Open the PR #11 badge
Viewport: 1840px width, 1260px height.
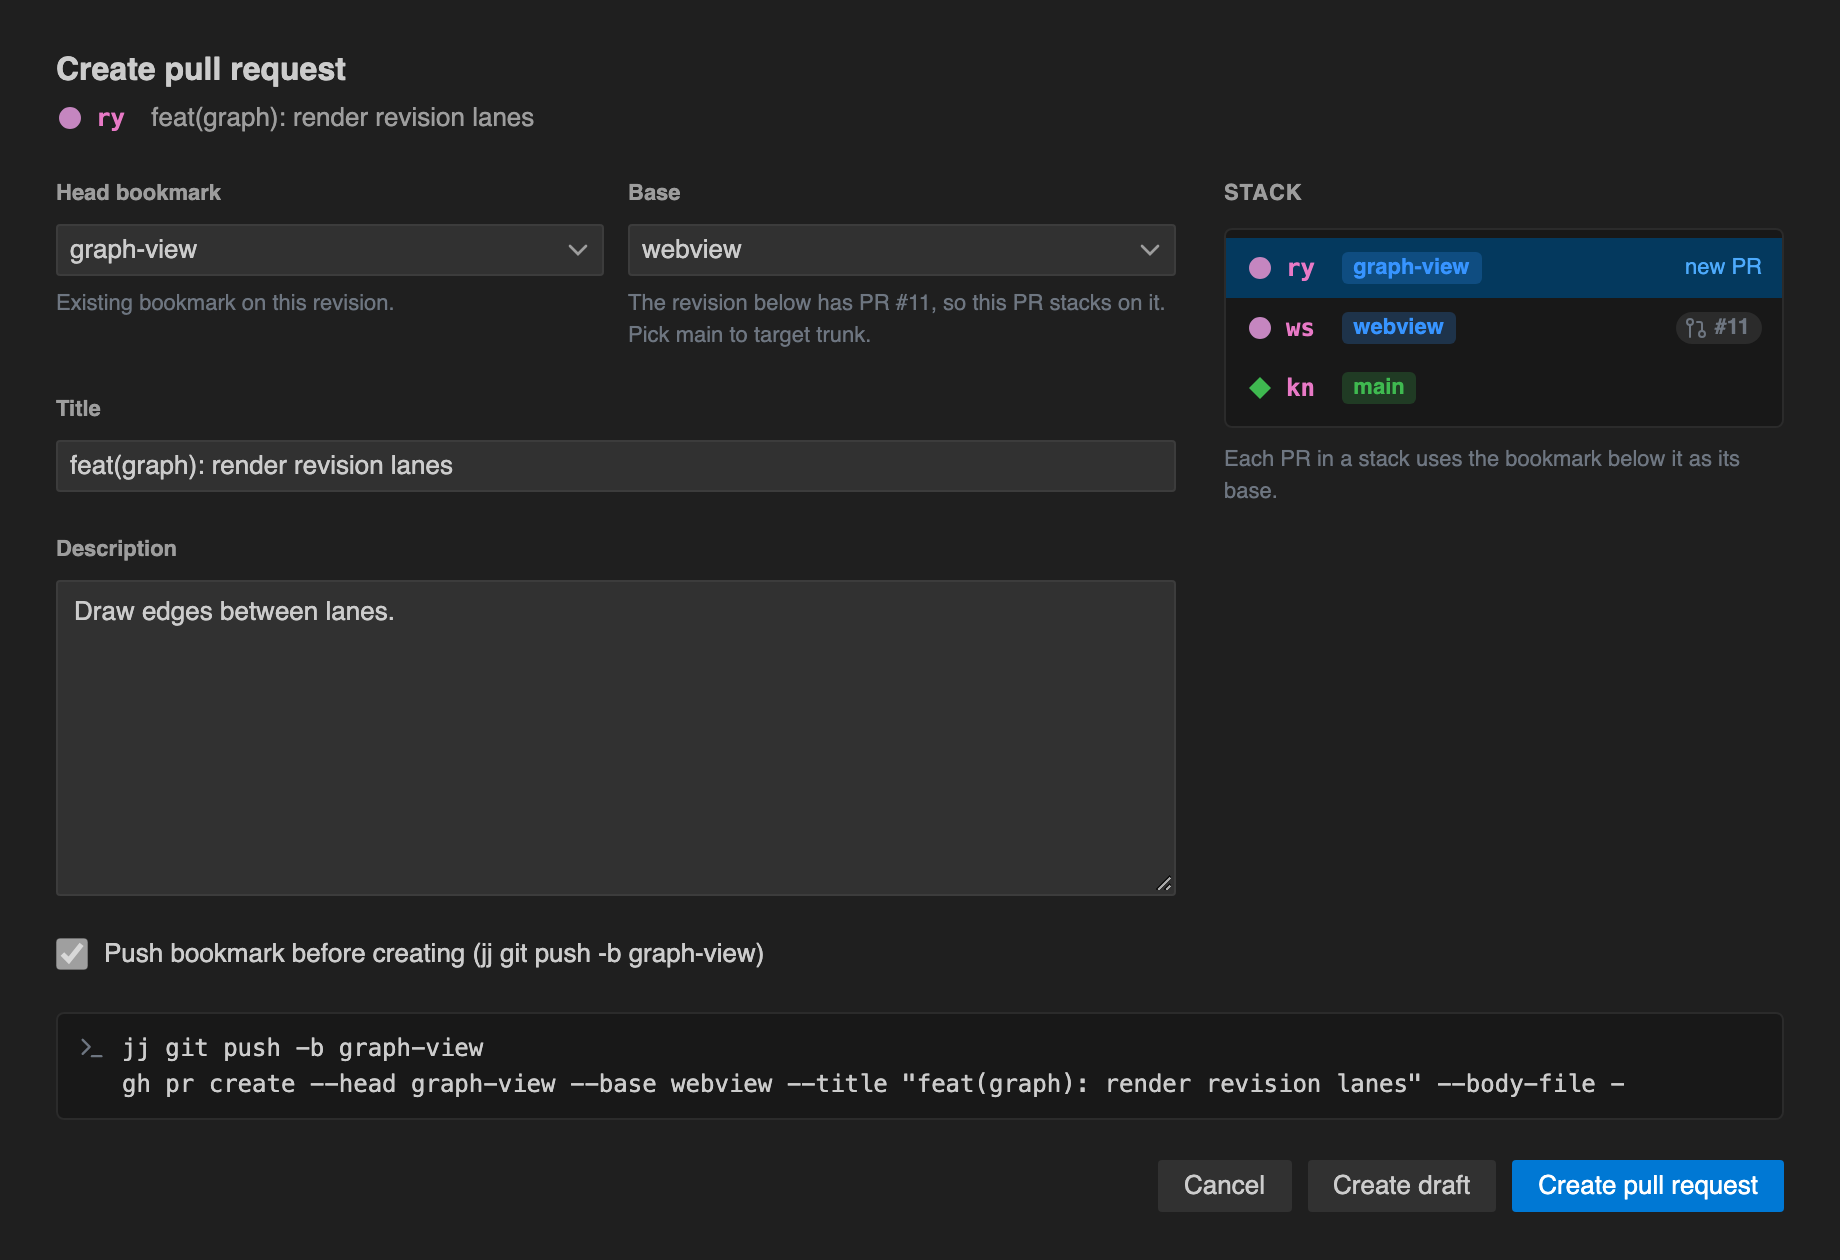(x=1718, y=327)
